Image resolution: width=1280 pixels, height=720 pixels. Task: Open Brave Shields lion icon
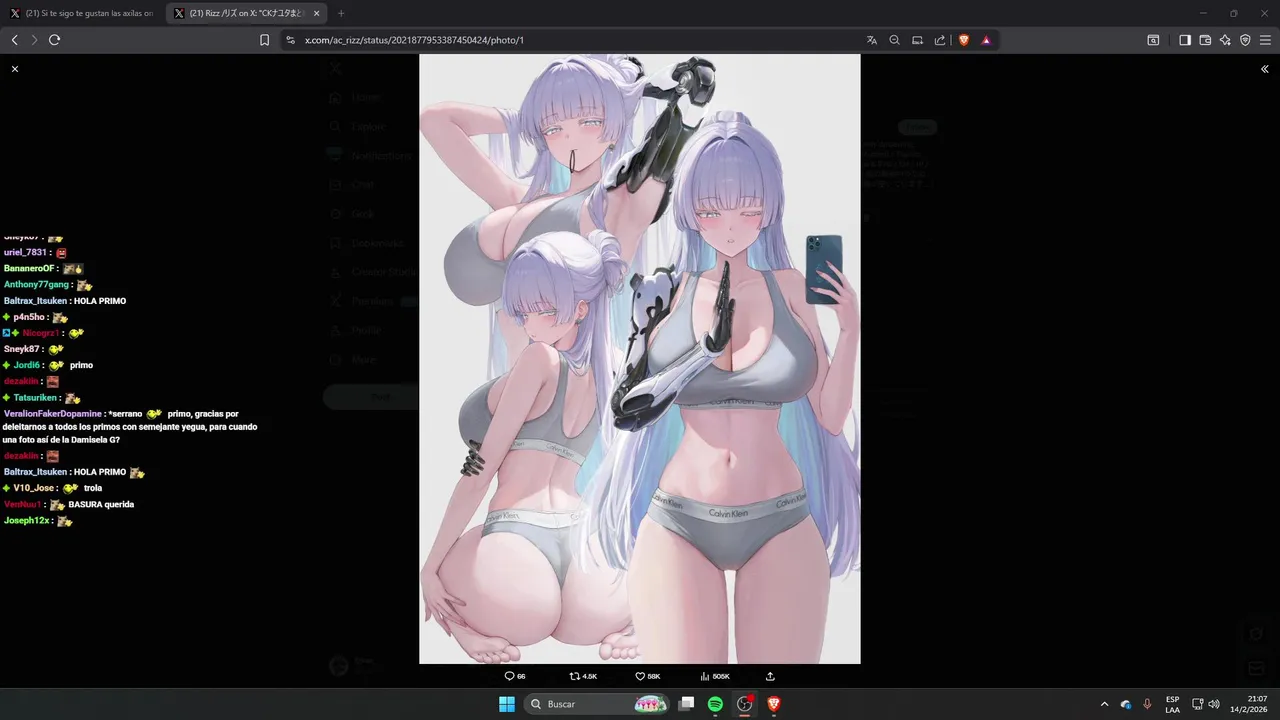964,40
